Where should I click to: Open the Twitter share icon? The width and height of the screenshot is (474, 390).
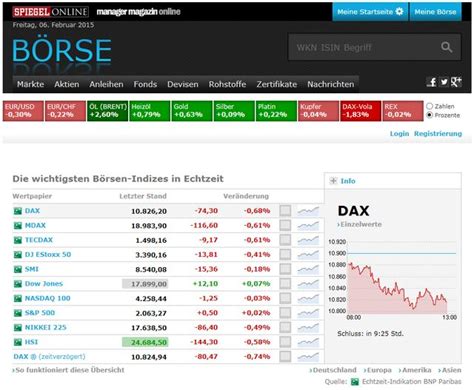(444, 82)
